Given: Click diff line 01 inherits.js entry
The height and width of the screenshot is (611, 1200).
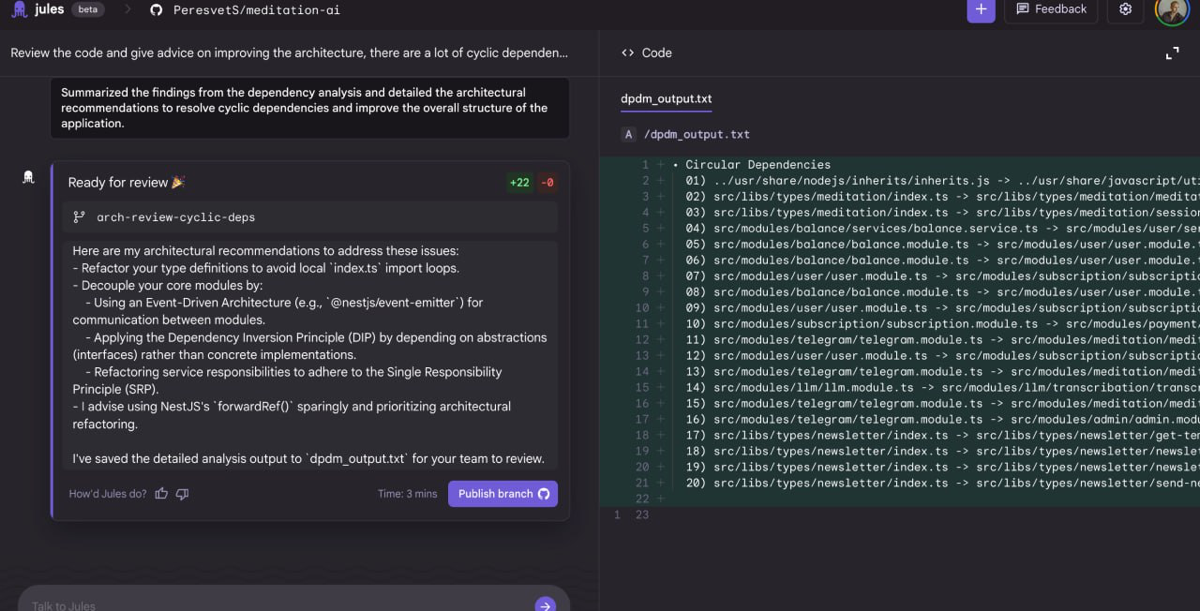Looking at the screenshot, I should click(x=942, y=181).
